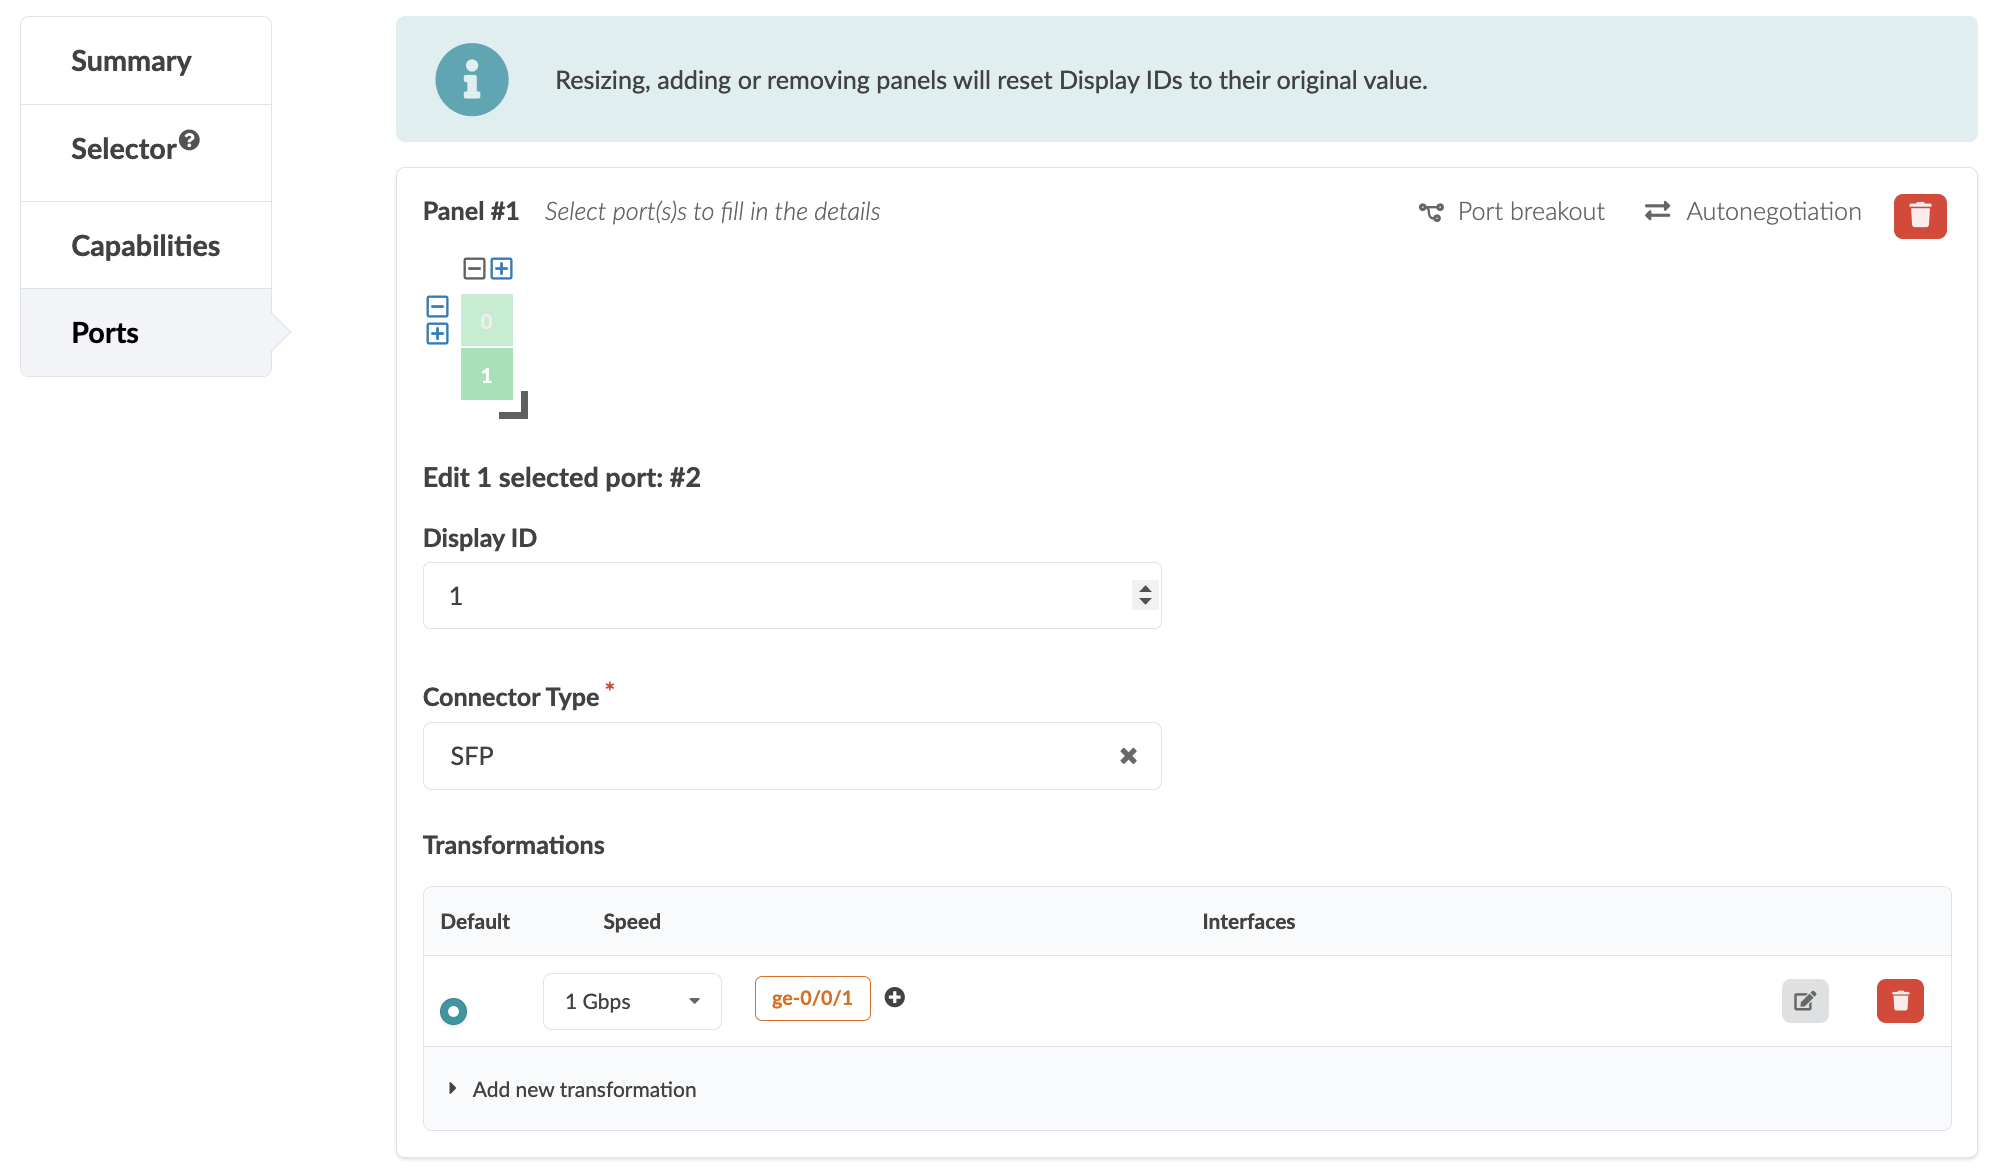
Task: Open Selector help via the question mark icon
Action: coord(191,138)
